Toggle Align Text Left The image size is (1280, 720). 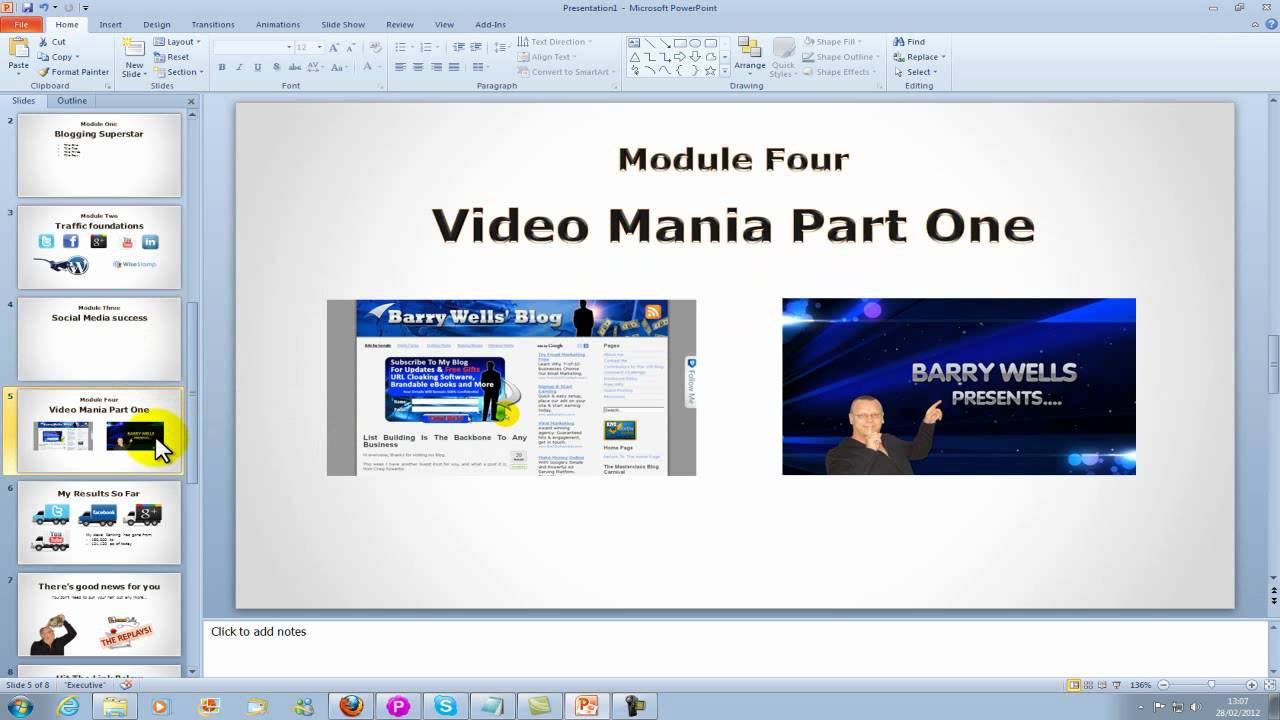pos(400,67)
